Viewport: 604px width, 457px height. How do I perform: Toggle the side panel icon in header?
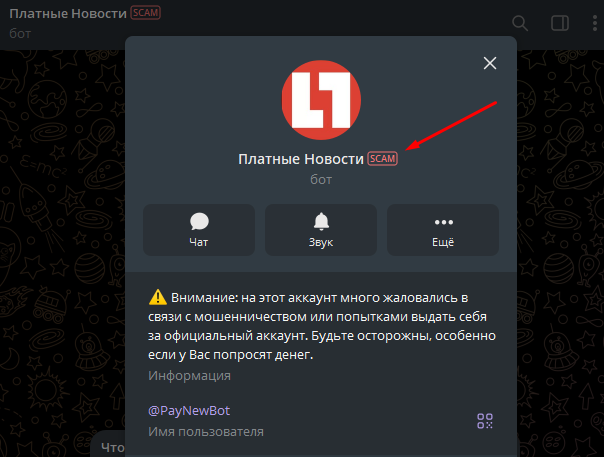click(x=560, y=23)
